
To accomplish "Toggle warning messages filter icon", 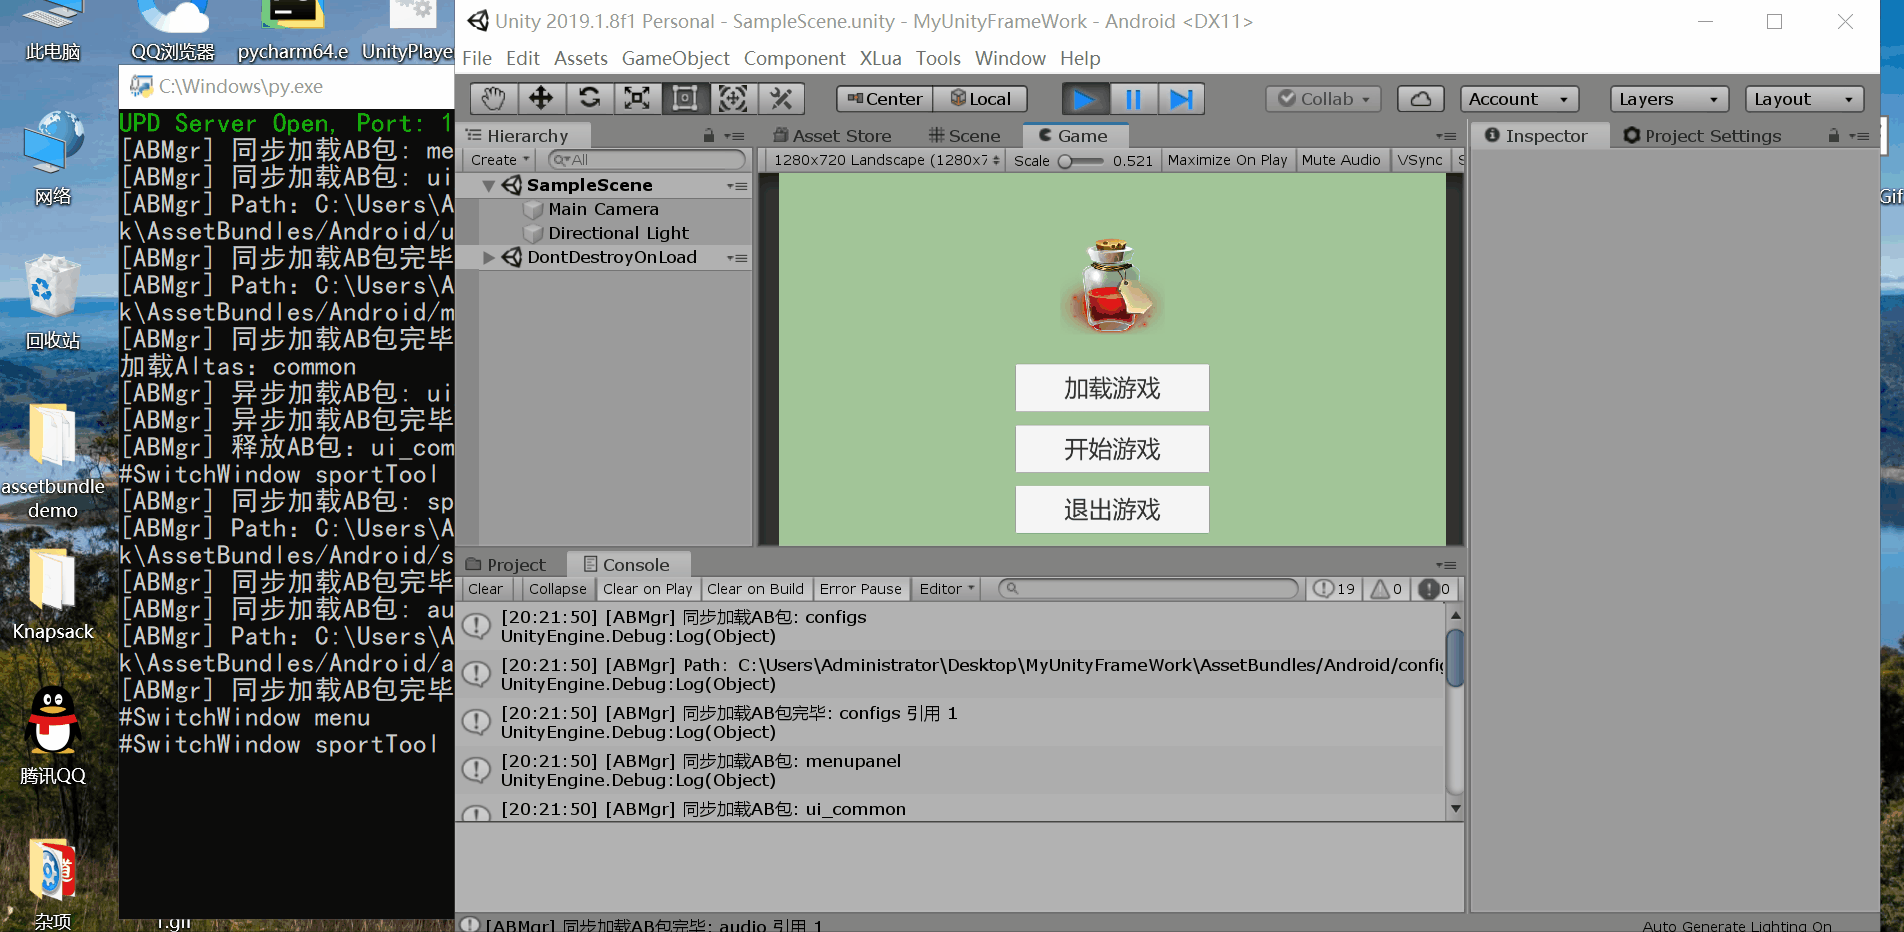I will coord(1386,589).
